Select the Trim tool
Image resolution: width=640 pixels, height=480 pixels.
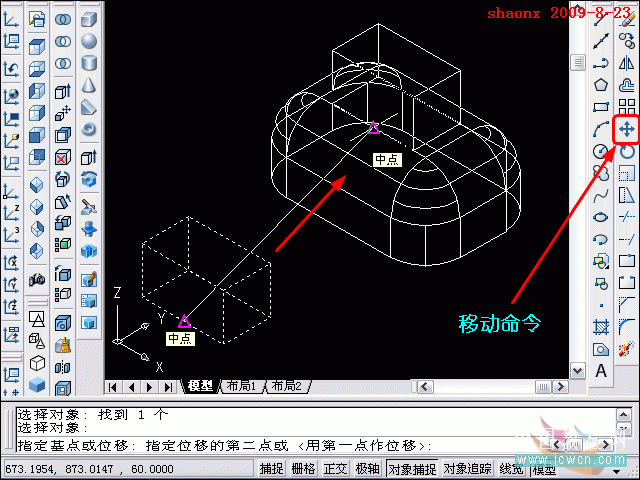pos(627,216)
